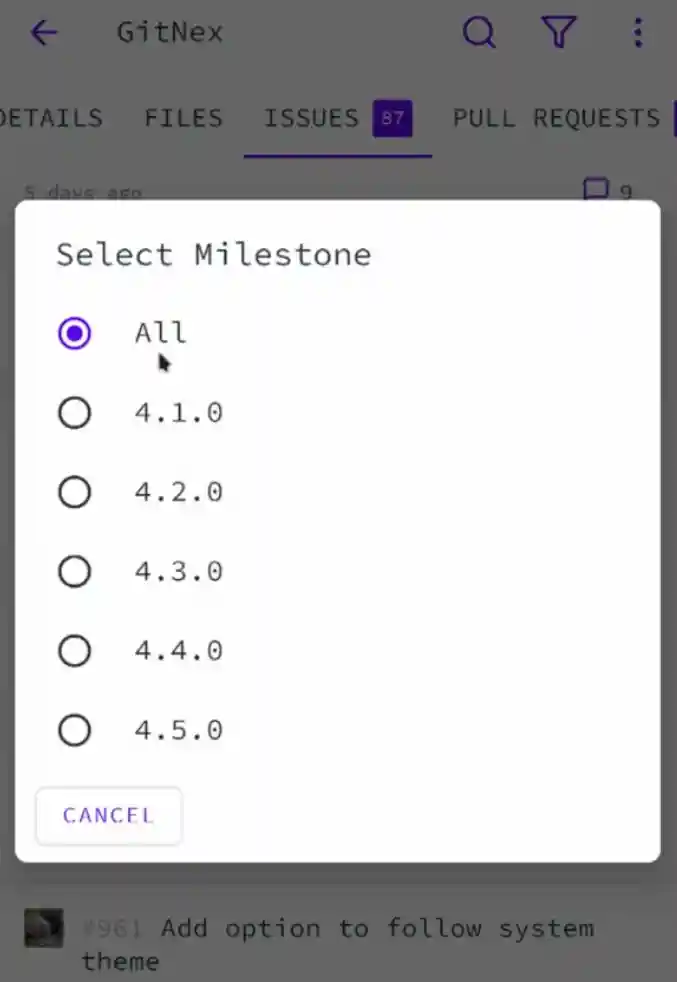677x982 pixels.
Task: Click the comment bubble icon
Action: pos(596,189)
